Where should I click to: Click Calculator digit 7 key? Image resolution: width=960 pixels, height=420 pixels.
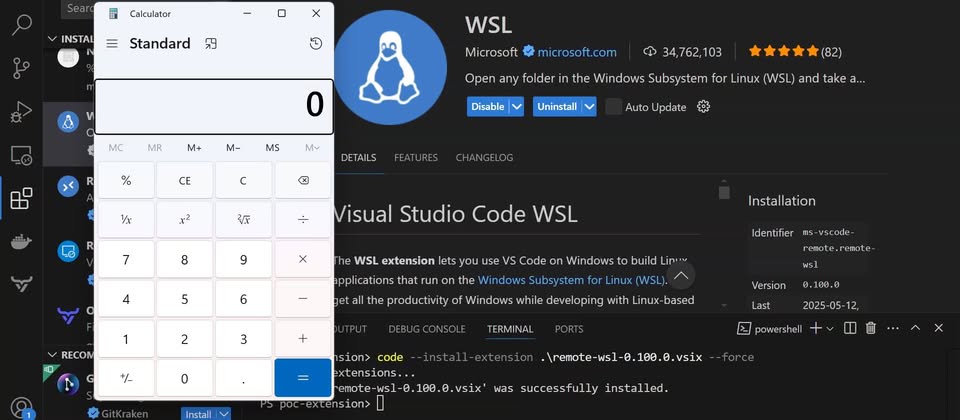(126, 259)
